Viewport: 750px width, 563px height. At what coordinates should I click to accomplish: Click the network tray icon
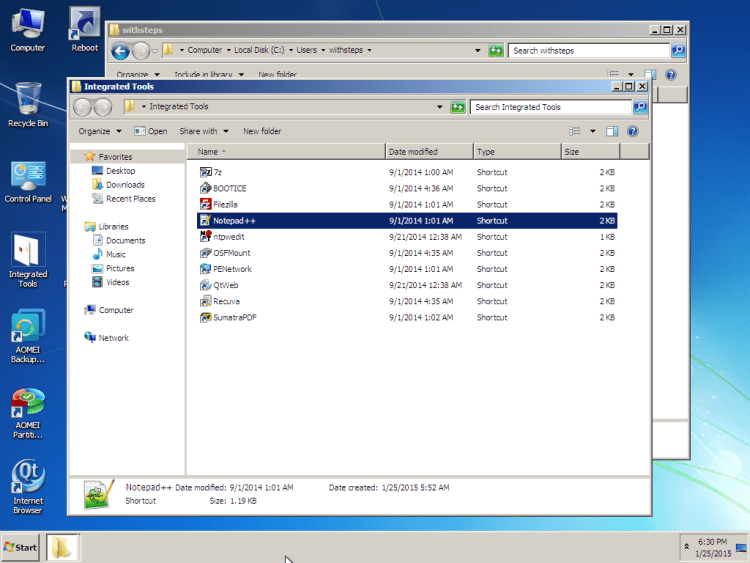pyautogui.click(x=741, y=547)
